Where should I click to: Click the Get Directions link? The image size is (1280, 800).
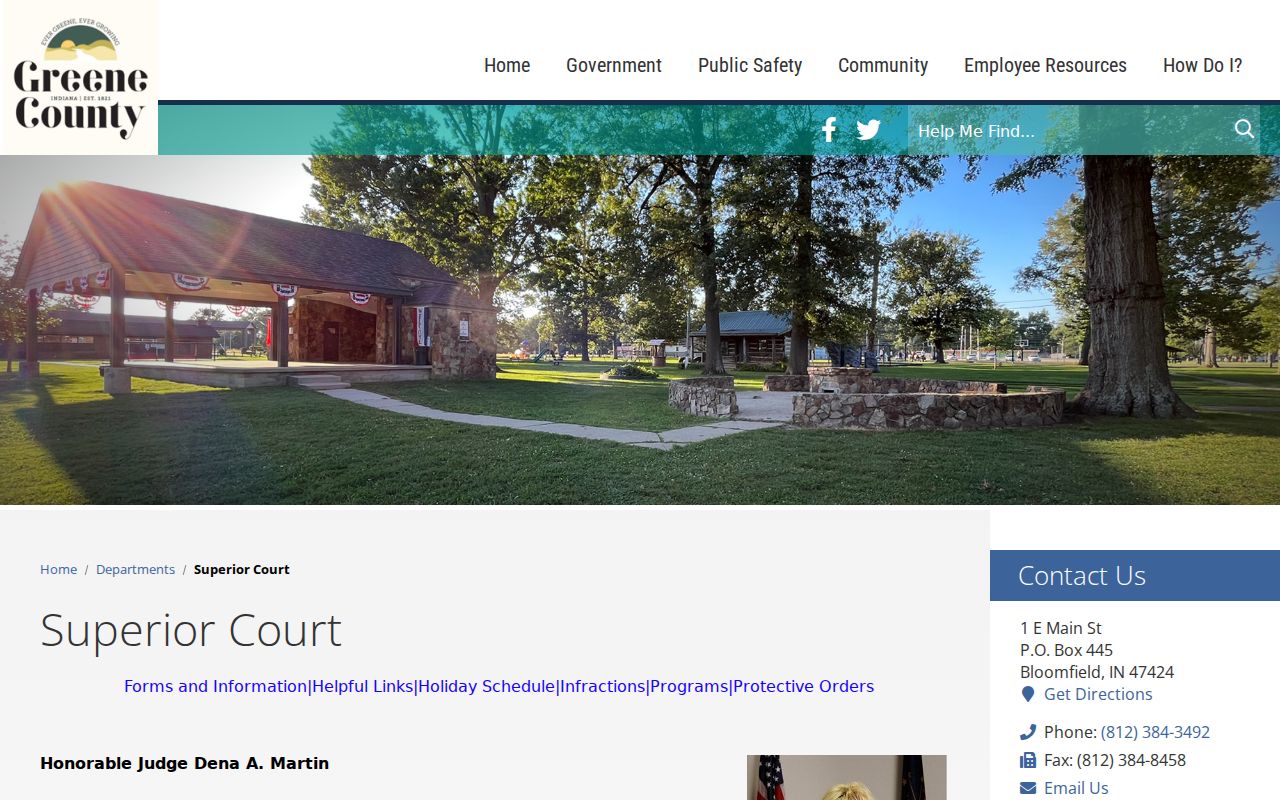click(x=1098, y=694)
